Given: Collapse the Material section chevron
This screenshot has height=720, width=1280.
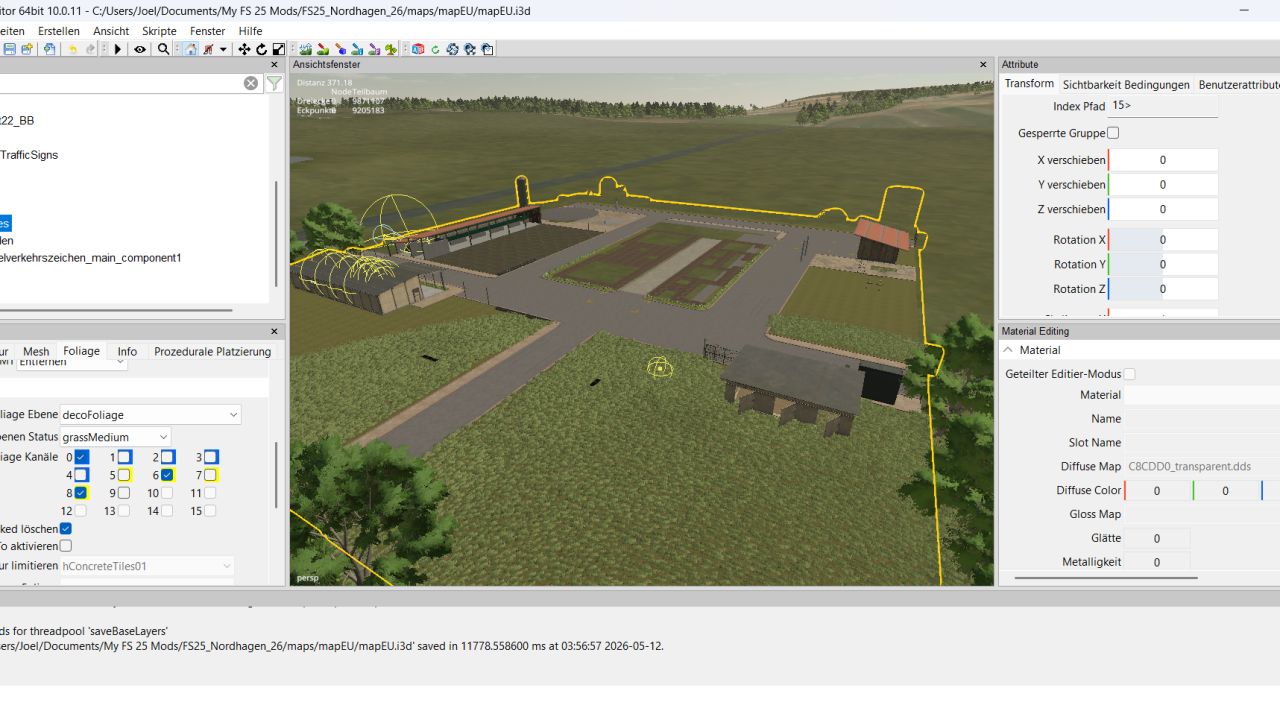Looking at the screenshot, I should tap(1007, 350).
